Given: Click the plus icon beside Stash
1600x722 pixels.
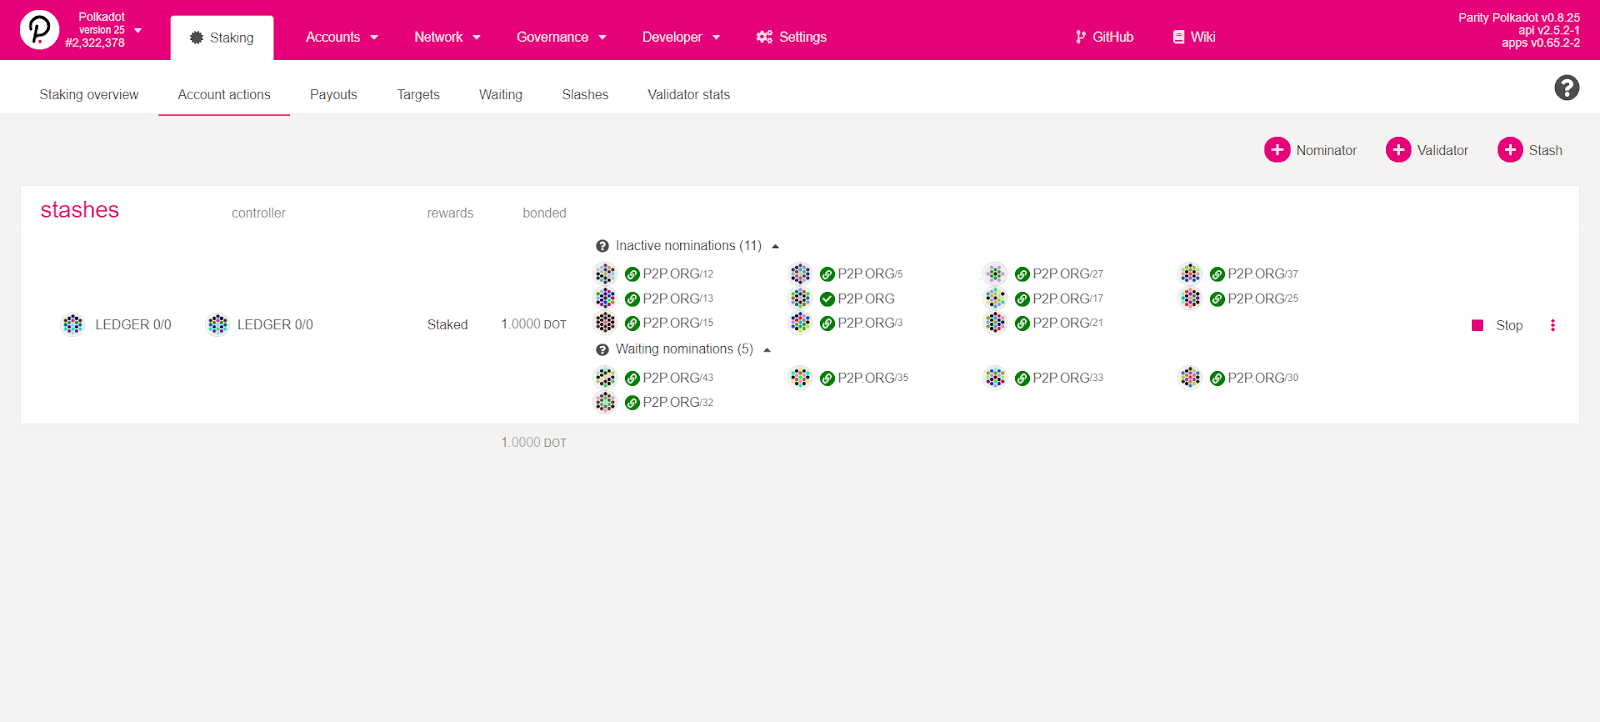Looking at the screenshot, I should [1510, 150].
